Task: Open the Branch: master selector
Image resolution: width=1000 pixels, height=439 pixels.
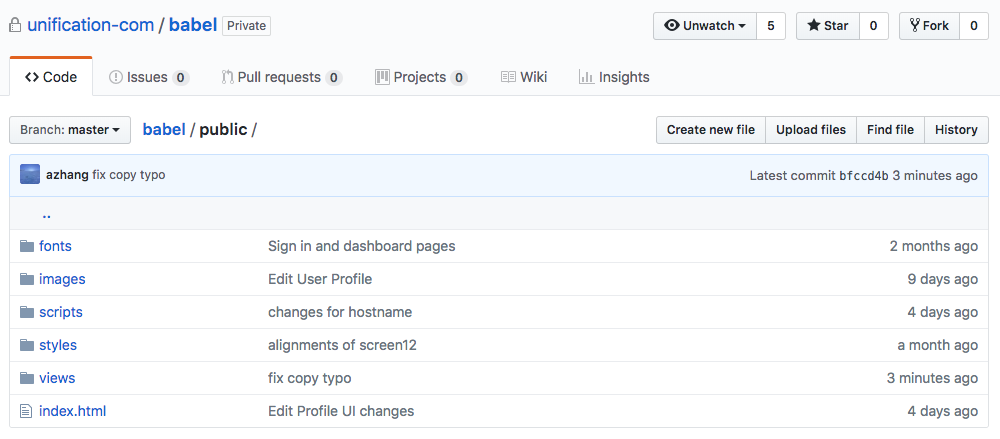Action: pos(70,130)
